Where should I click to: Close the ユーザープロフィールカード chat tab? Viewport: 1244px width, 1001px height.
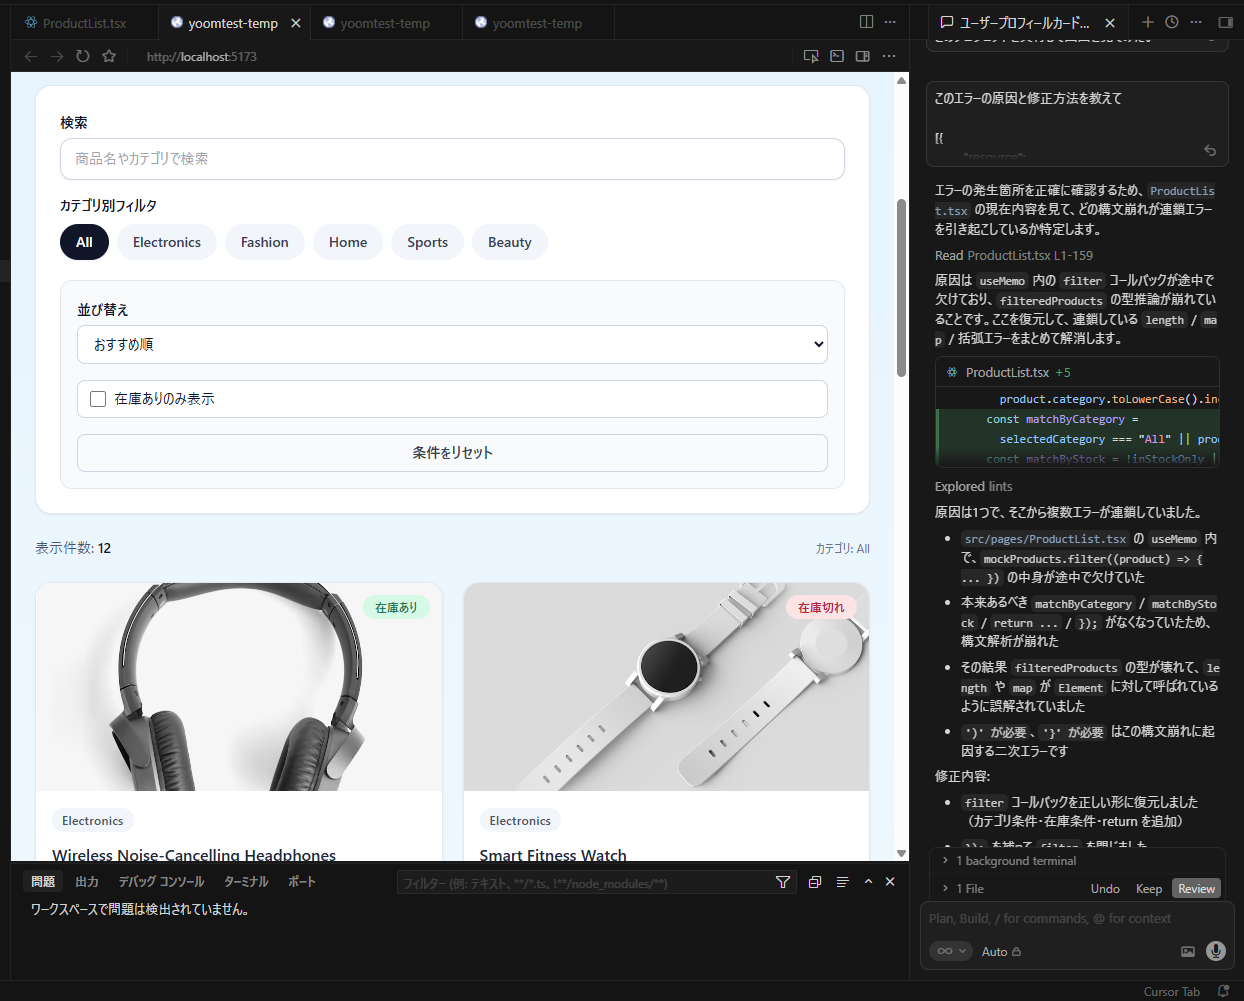click(1110, 22)
